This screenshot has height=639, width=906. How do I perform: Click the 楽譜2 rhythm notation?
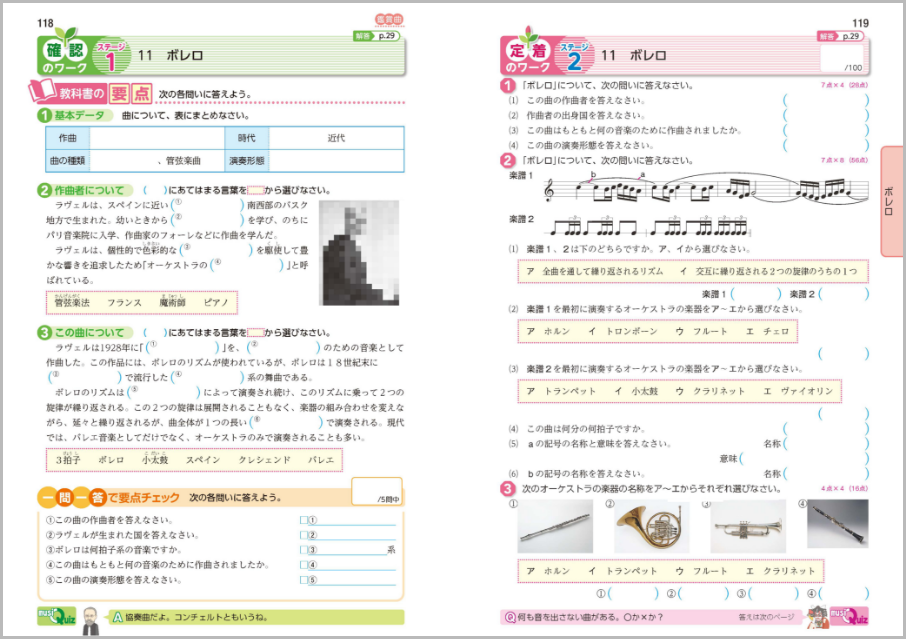[649, 226]
